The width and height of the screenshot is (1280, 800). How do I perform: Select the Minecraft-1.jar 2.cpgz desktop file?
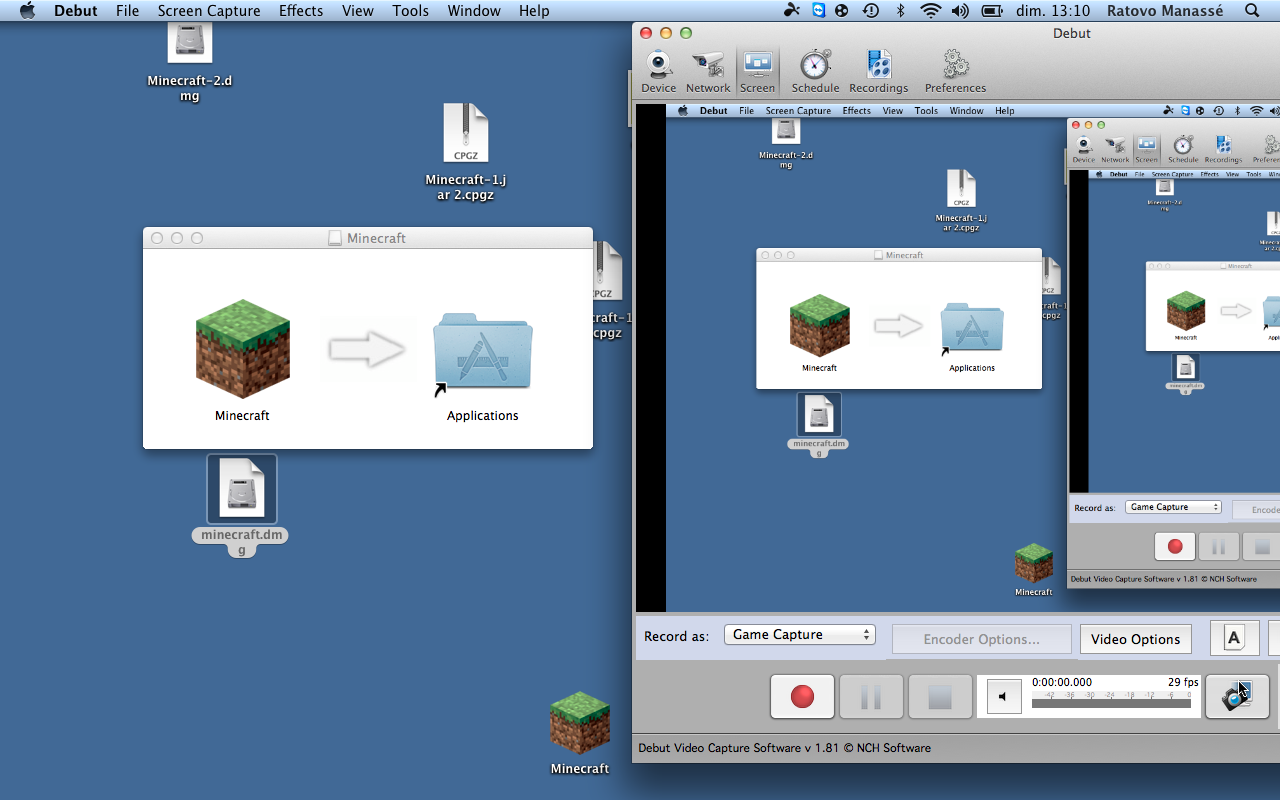click(466, 152)
